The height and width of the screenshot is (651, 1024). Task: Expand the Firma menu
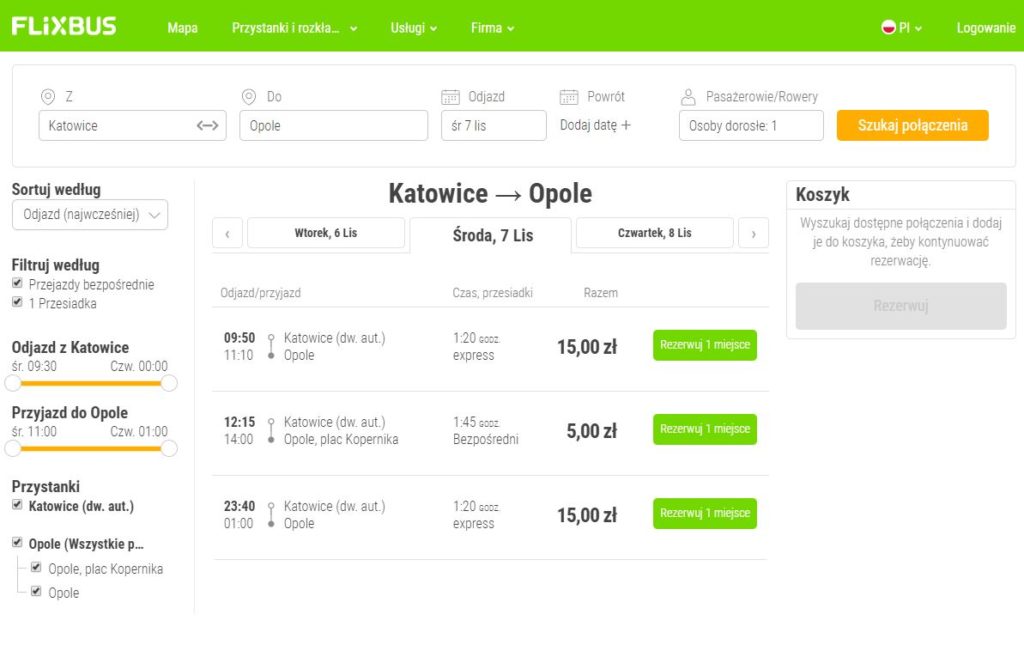point(492,28)
